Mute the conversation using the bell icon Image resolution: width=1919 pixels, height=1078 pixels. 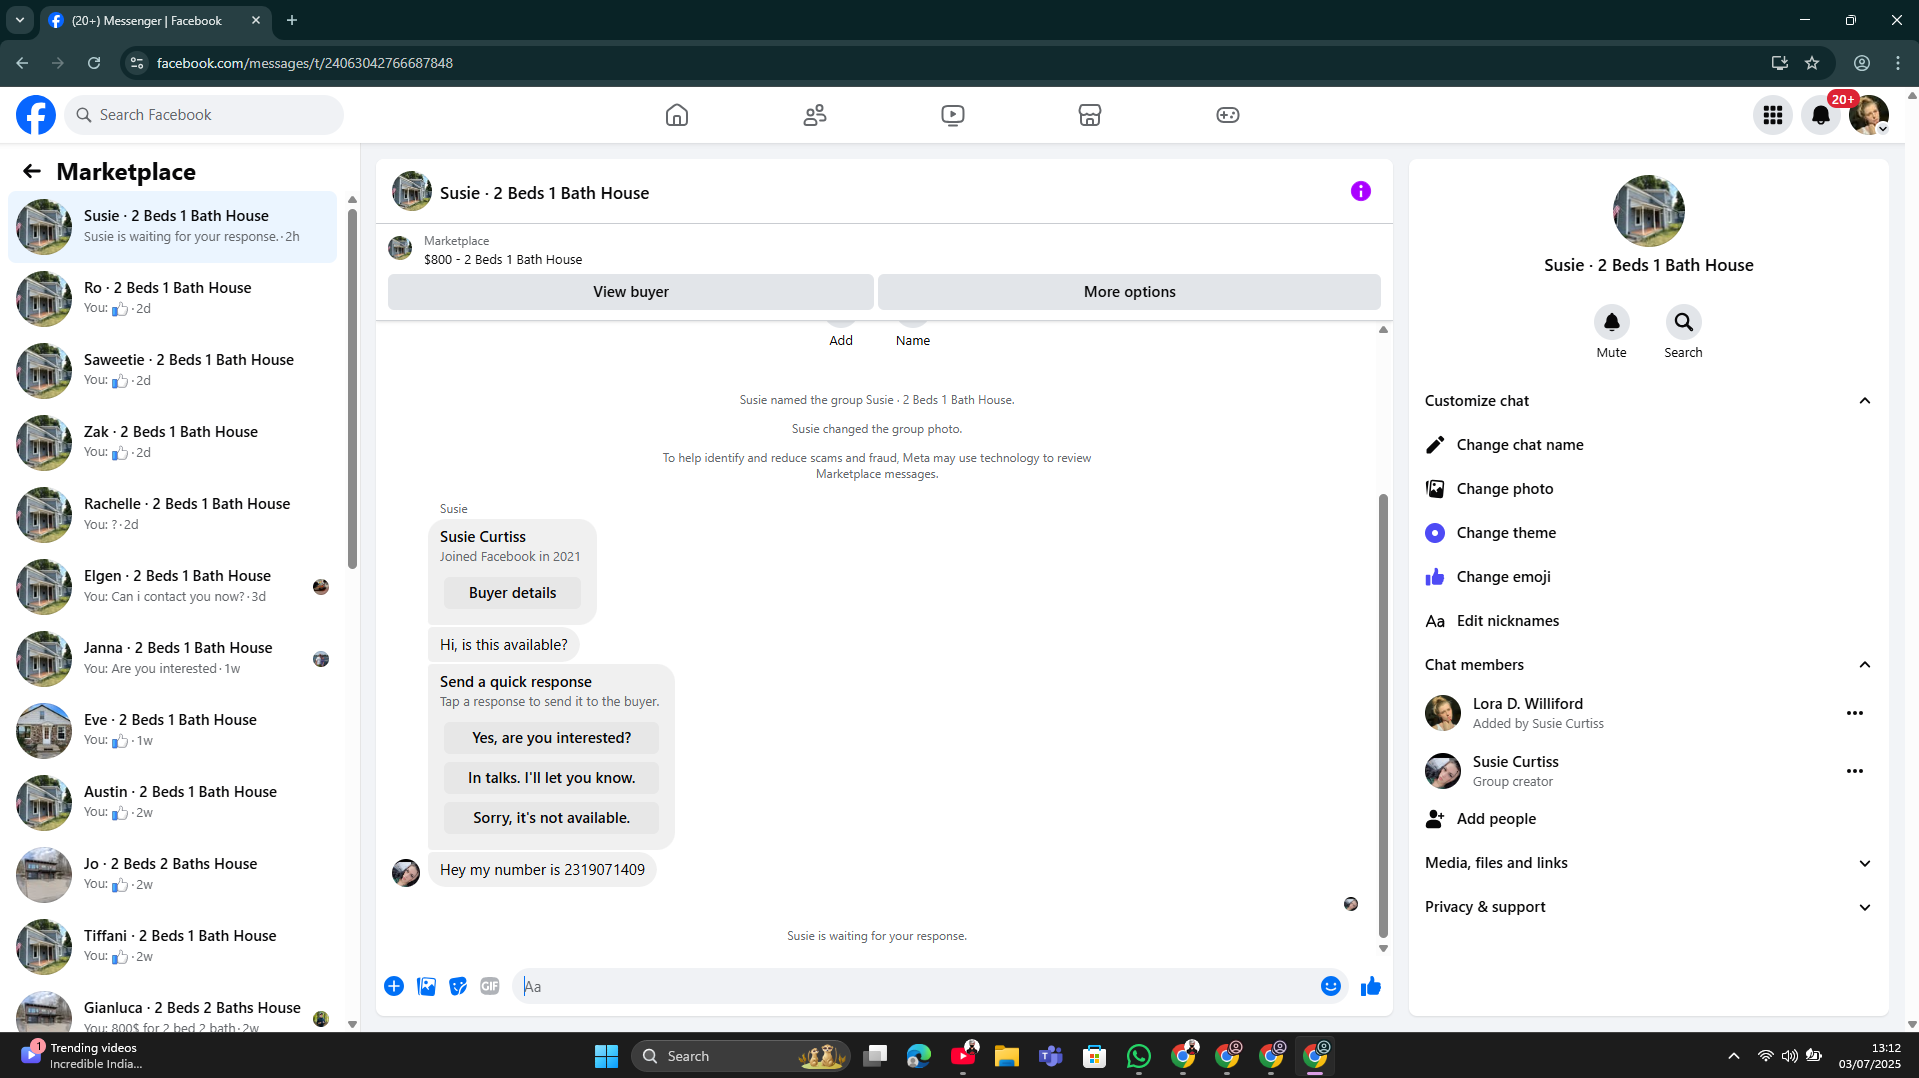point(1611,322)
